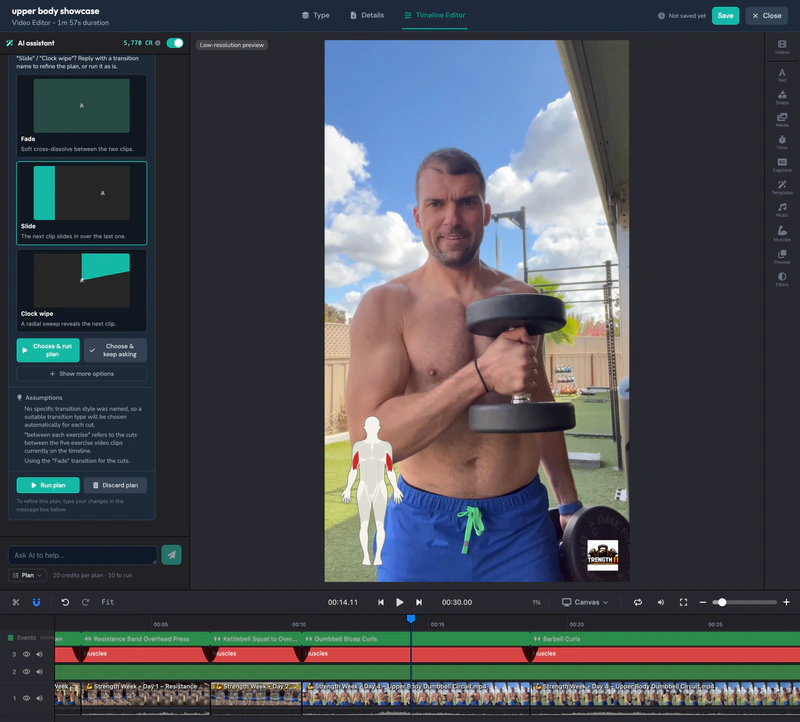The image size is (800, 722).
Task: Open the Music panel
Action: [782, 210]
